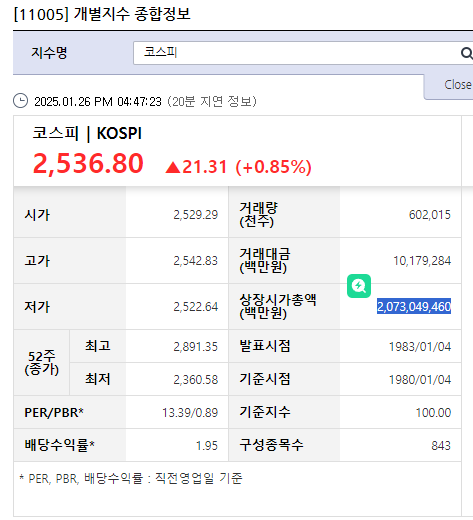Click the 구성종목수 value 843
Image resolution: width=473 pixels, height=520 pixels.
441,446
